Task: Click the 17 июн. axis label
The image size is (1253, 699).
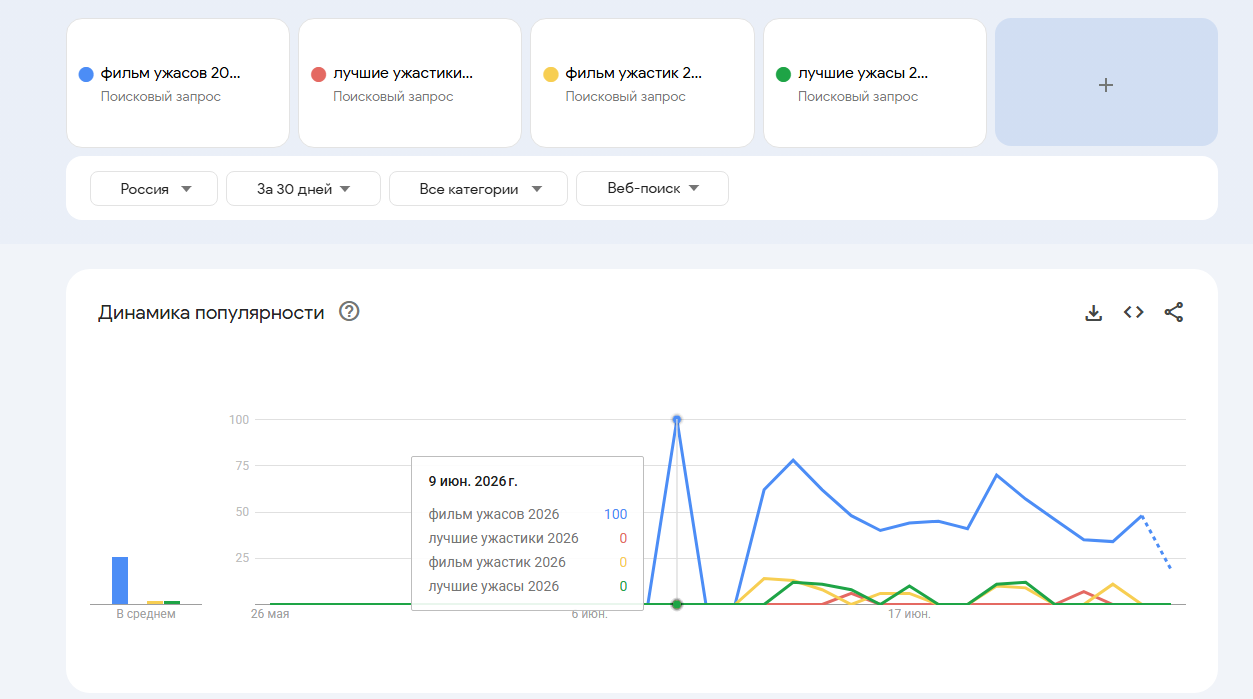Action: click(909, 614)
